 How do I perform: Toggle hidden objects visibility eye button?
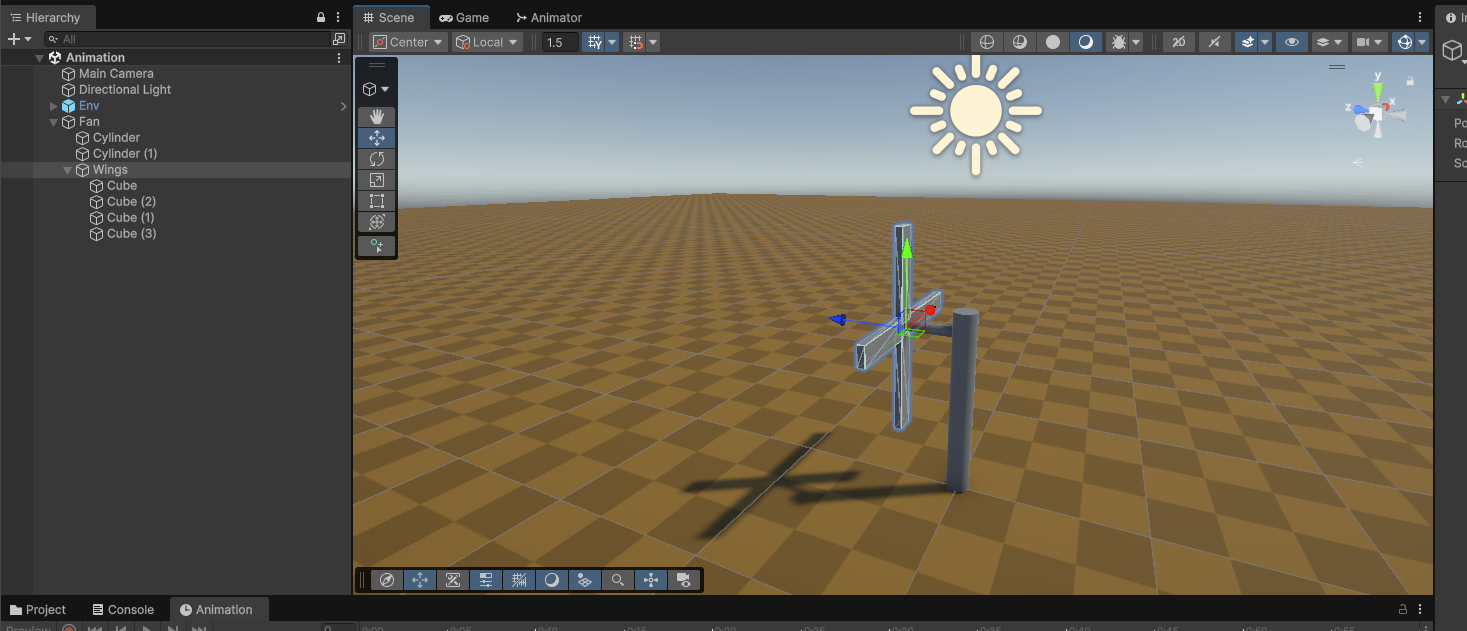[x=1292, y=42]
